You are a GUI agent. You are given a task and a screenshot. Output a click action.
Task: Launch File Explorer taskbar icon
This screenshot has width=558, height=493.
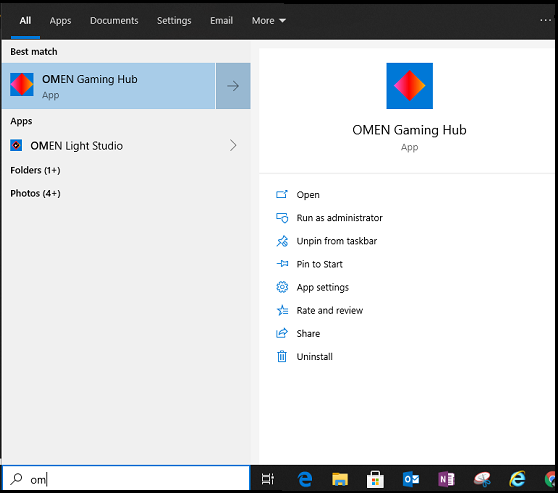pos(340,479)
